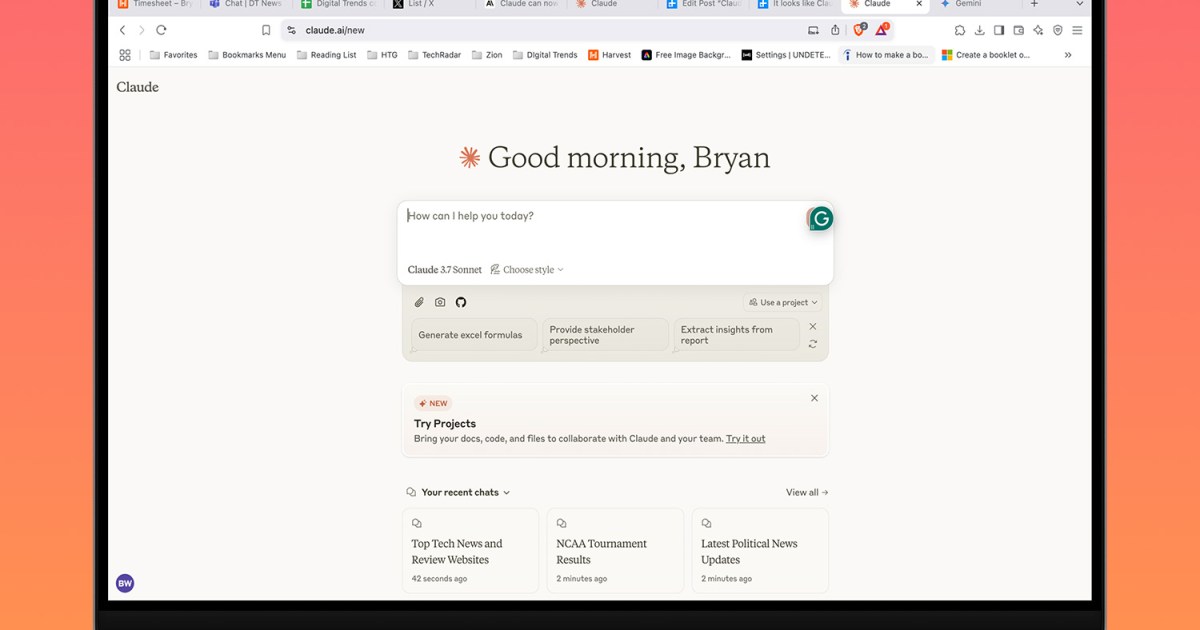Expand the Use a project dropdown
This screenshot has width=1200, height=630.
783,302
